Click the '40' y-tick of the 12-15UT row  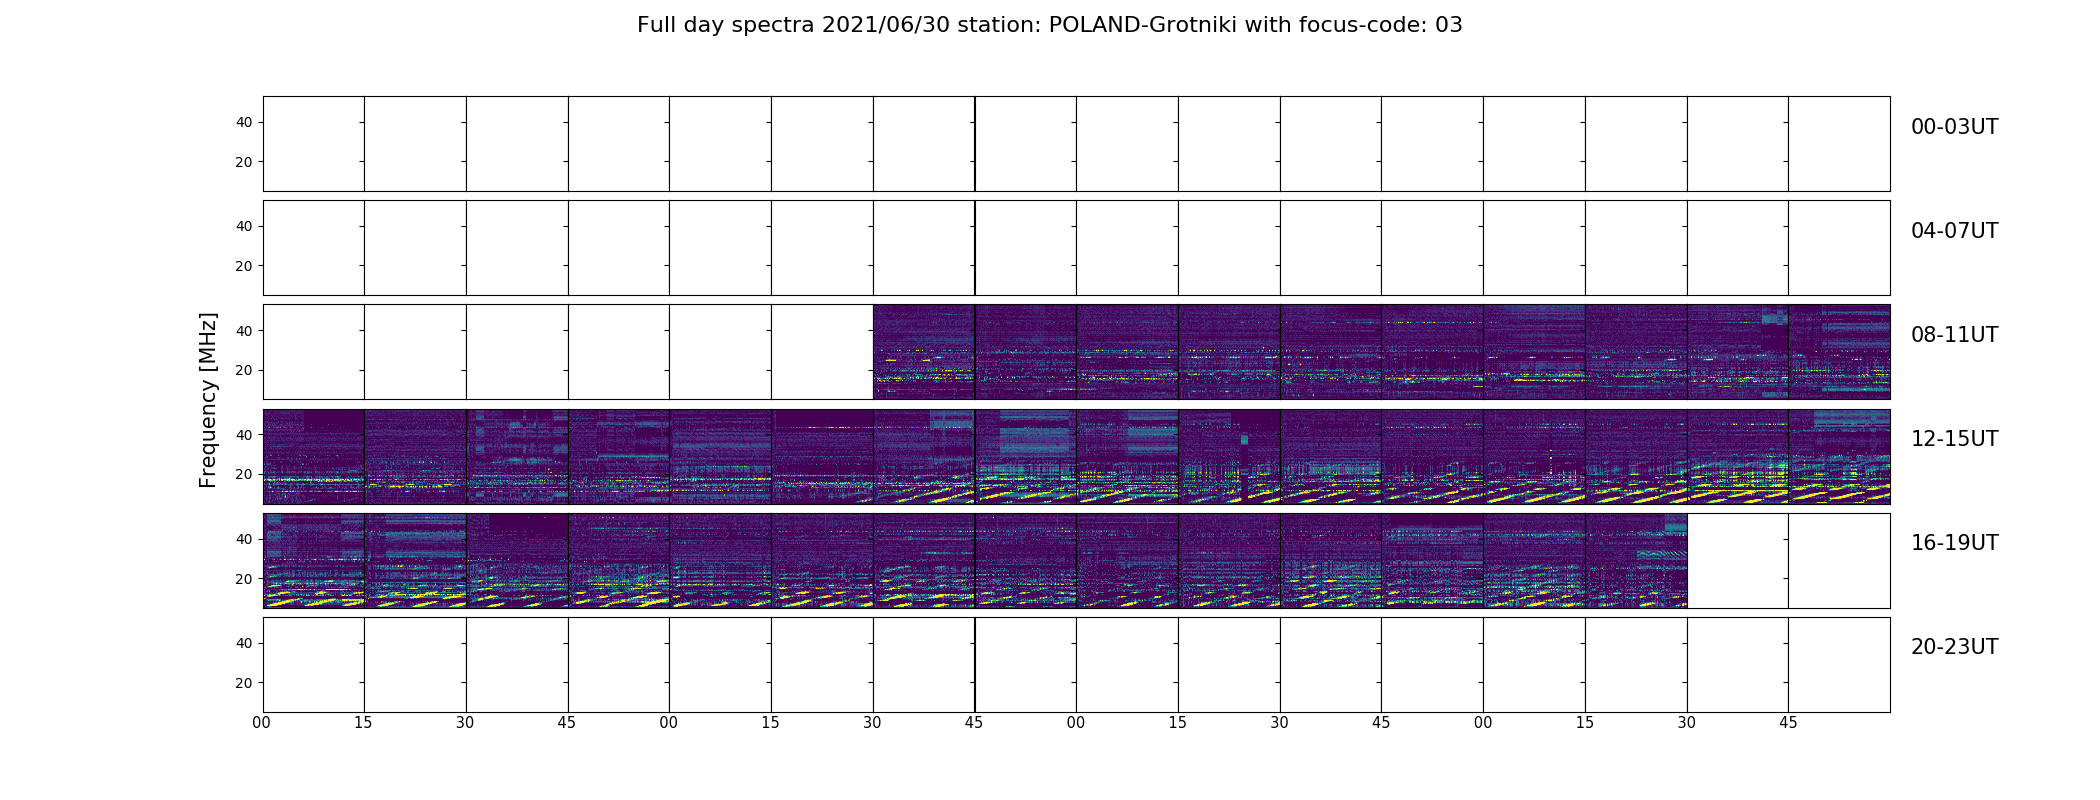(x=243, y=435)
